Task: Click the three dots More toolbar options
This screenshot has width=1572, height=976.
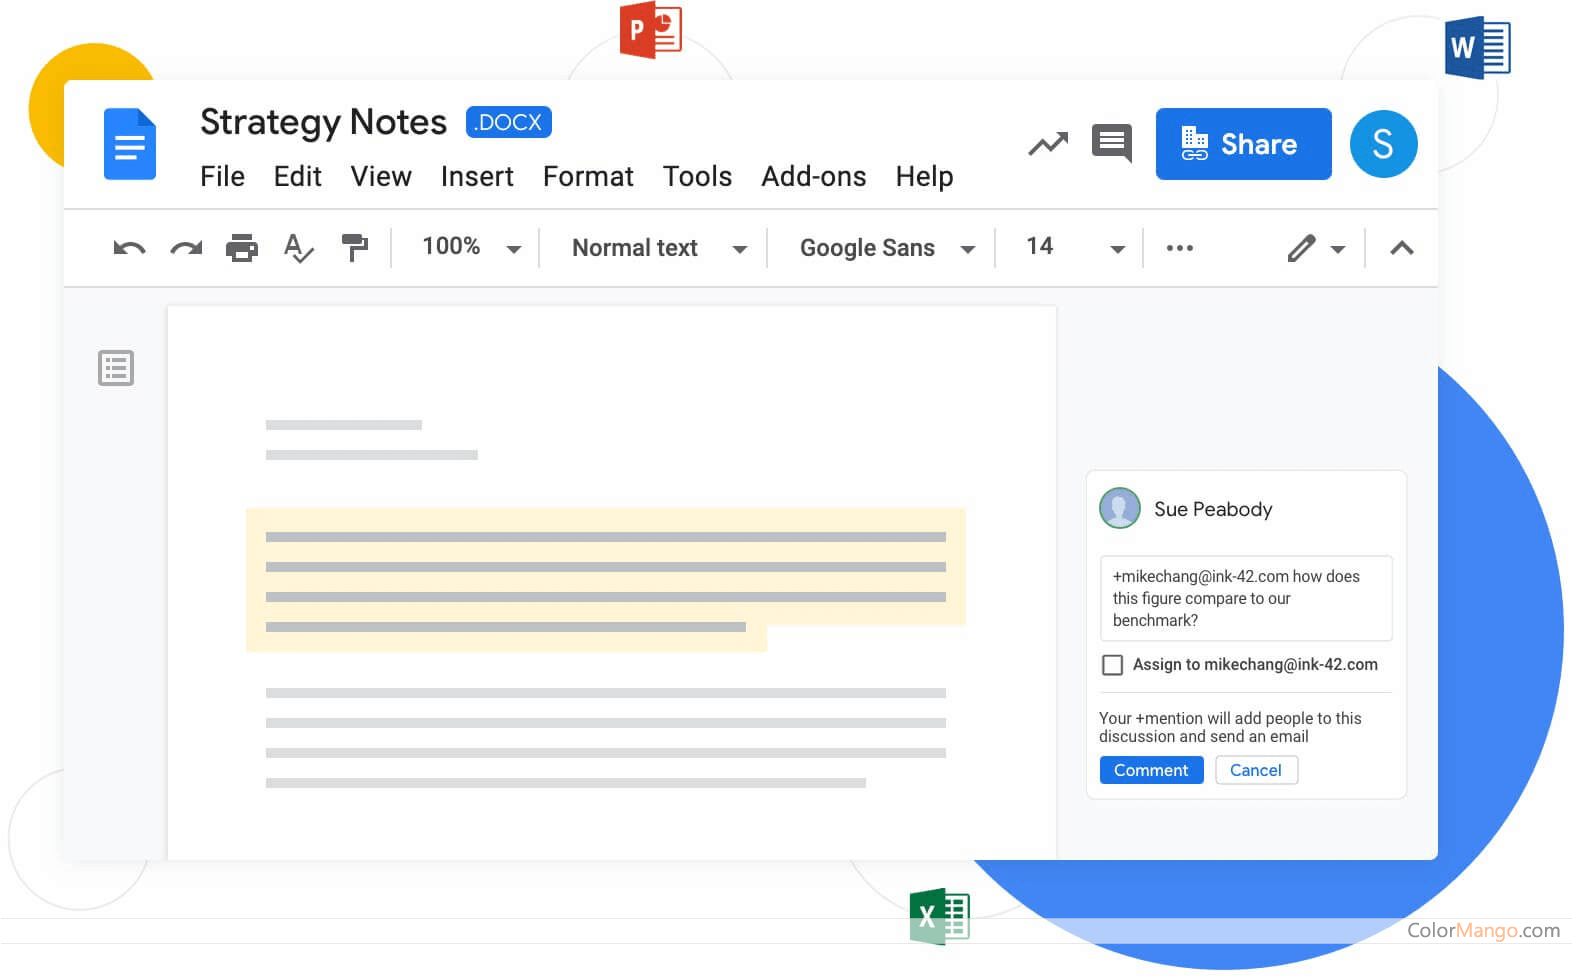Action: [x=1180, y=248]
